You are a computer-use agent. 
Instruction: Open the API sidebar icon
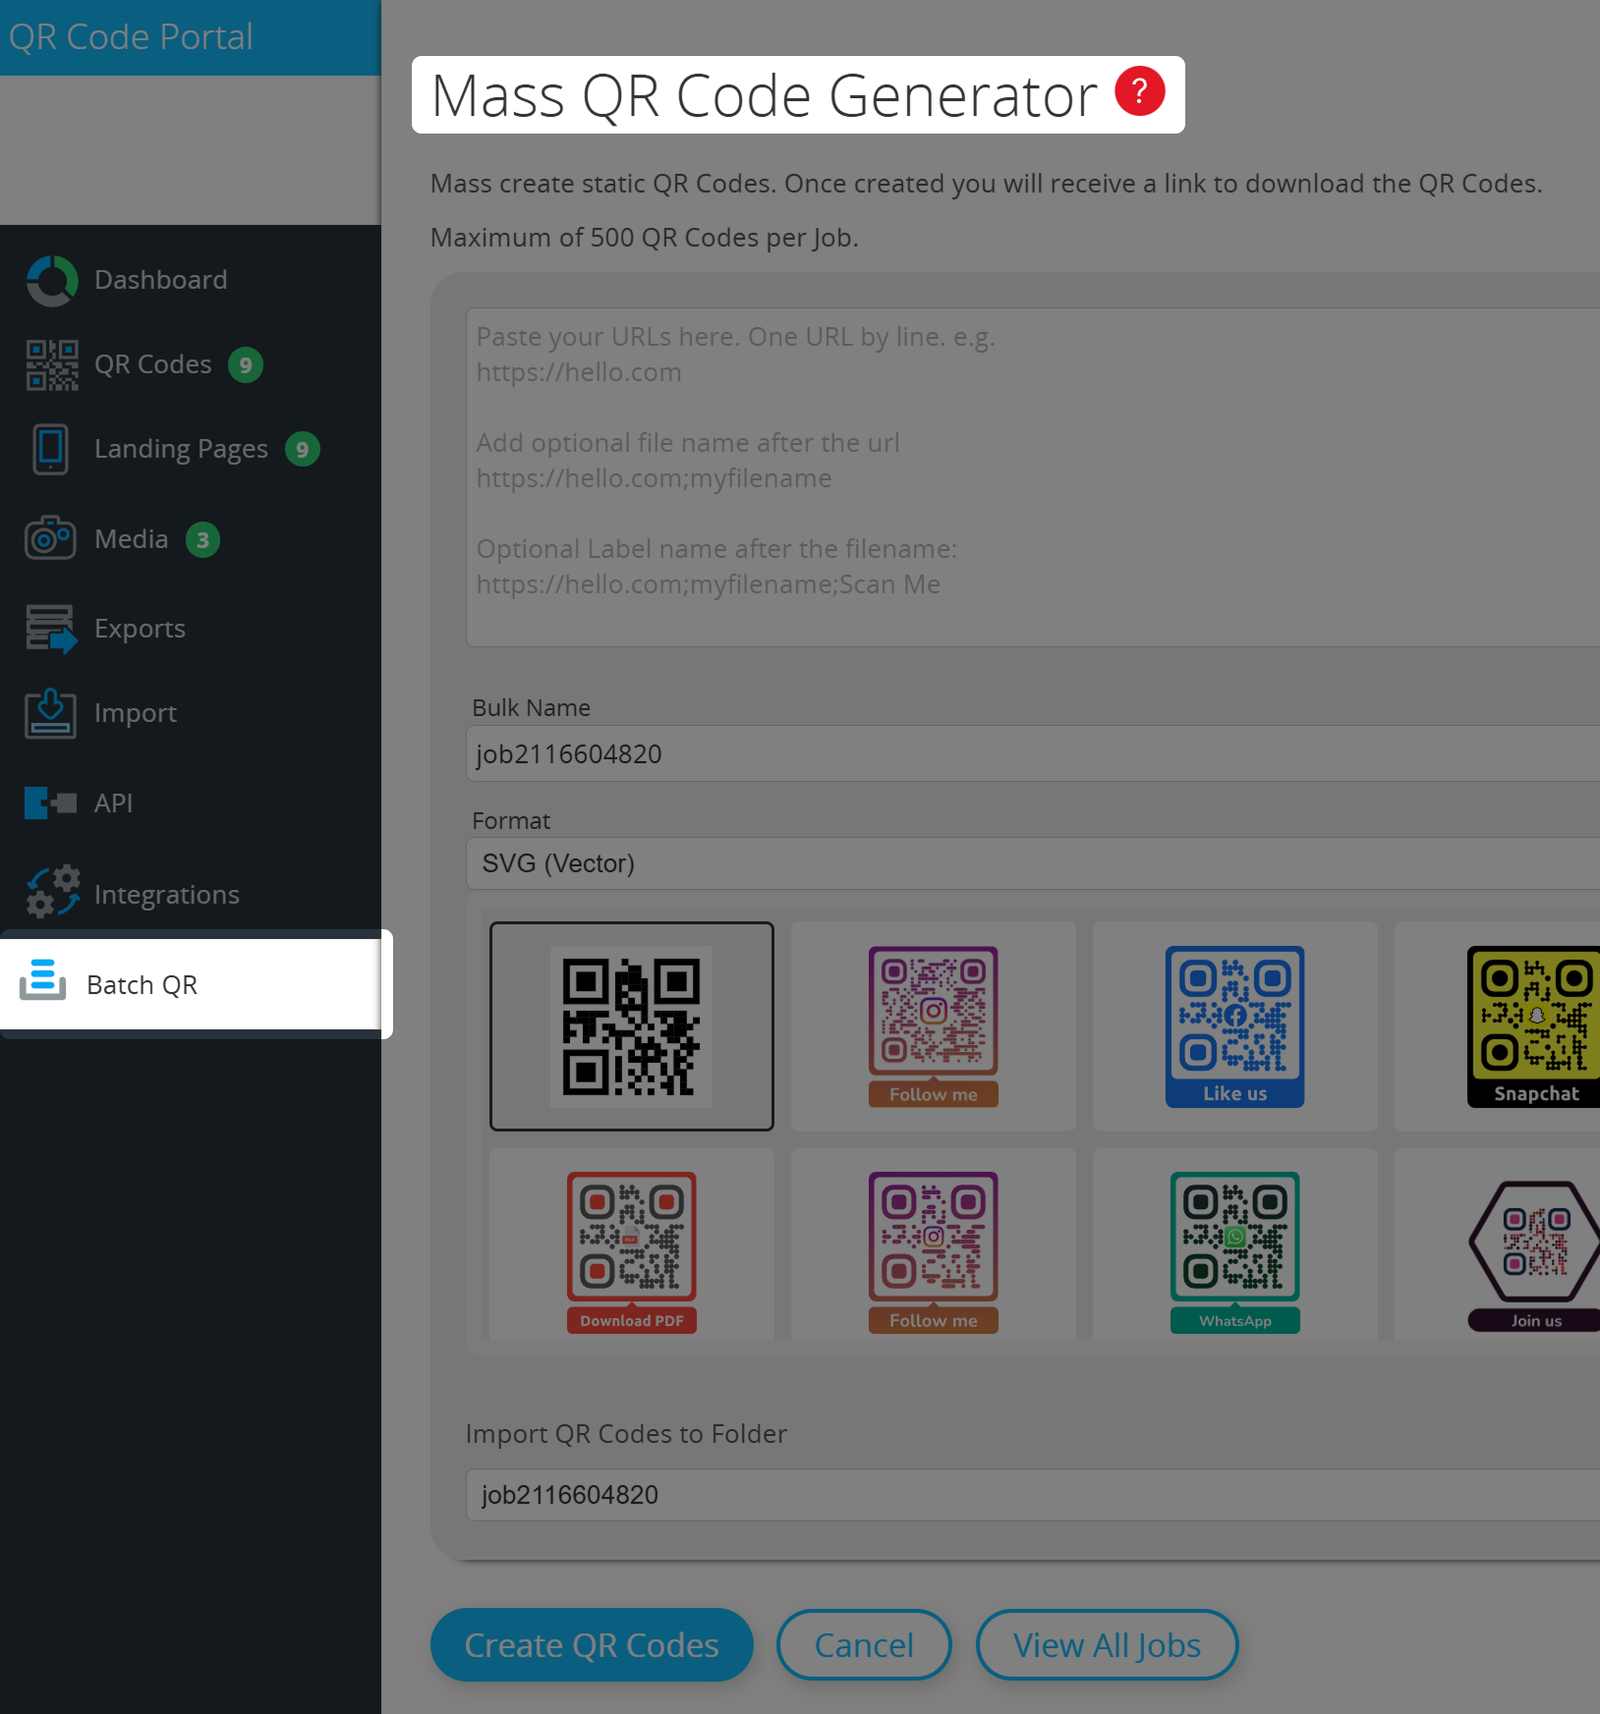(x=49, y=803)
